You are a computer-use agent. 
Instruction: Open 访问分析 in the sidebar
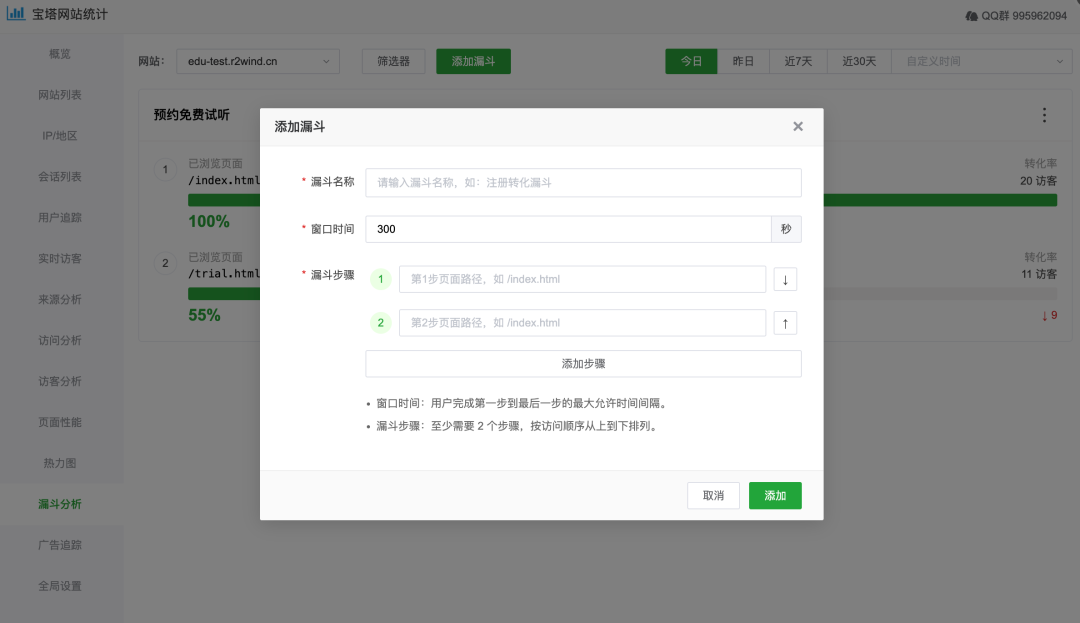(60, 340)
